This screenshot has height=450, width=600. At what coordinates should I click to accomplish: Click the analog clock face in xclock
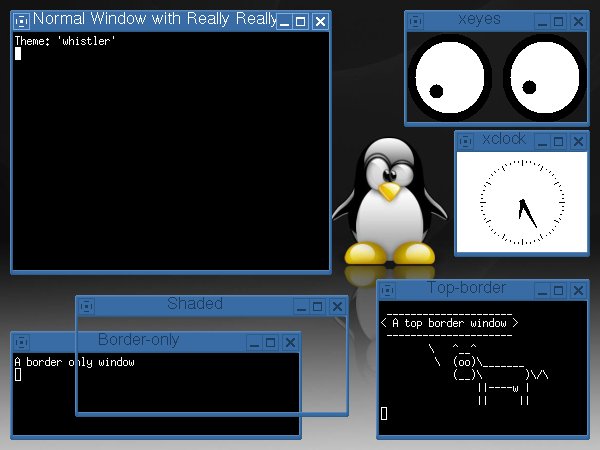[522, 202]
